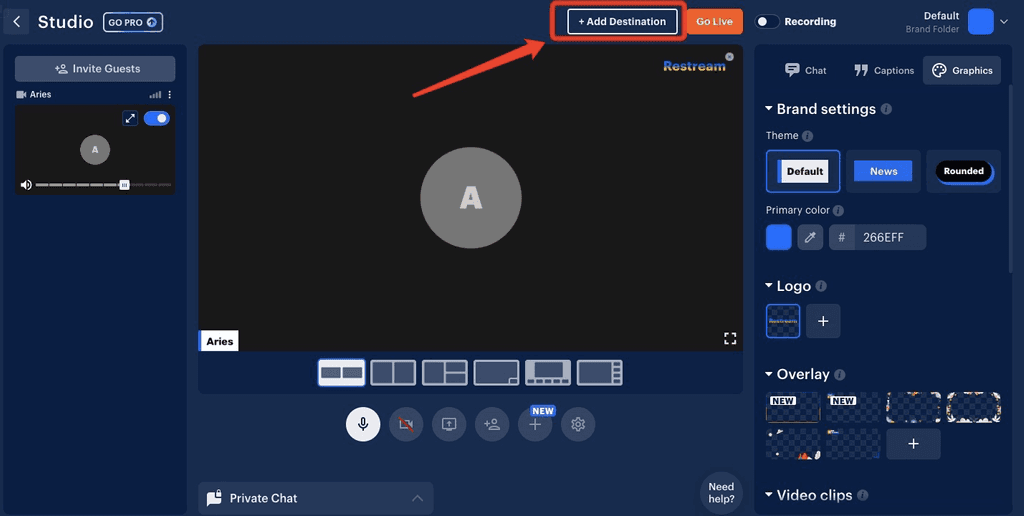The height and width of the screenshot is (516, 1024).
Task: Switch to the Chat tab
Action: pyautogui.click(x=806, y=70)
